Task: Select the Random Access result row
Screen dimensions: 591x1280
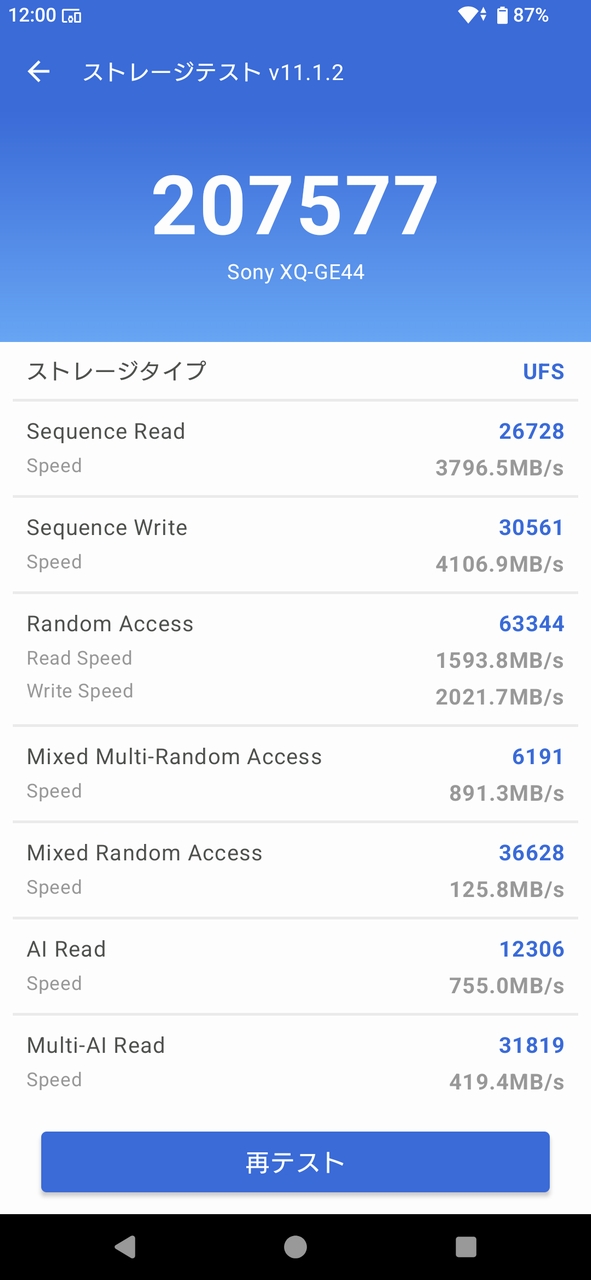Action: coord(295,658)
